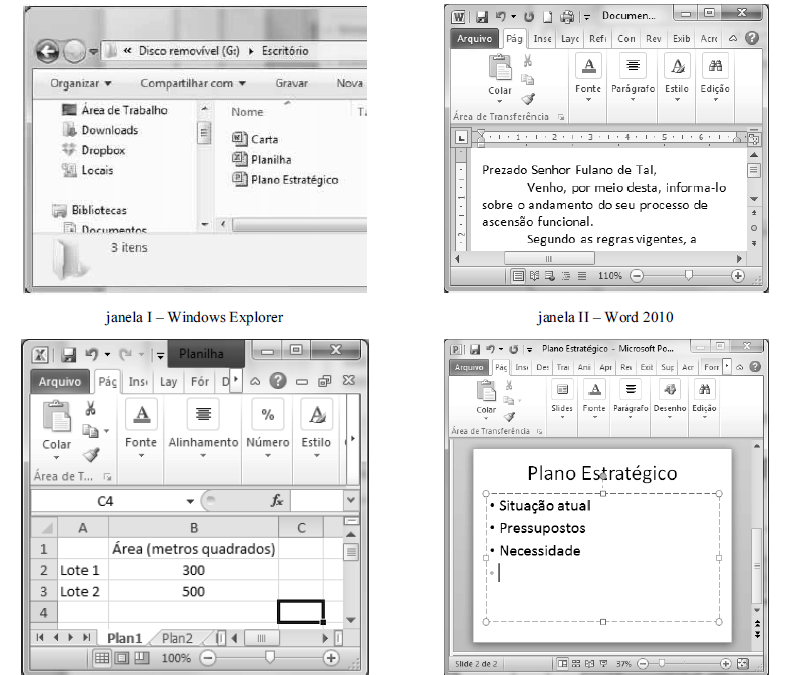Click the Gravar button in Explorer toolbar

(291, 83)
